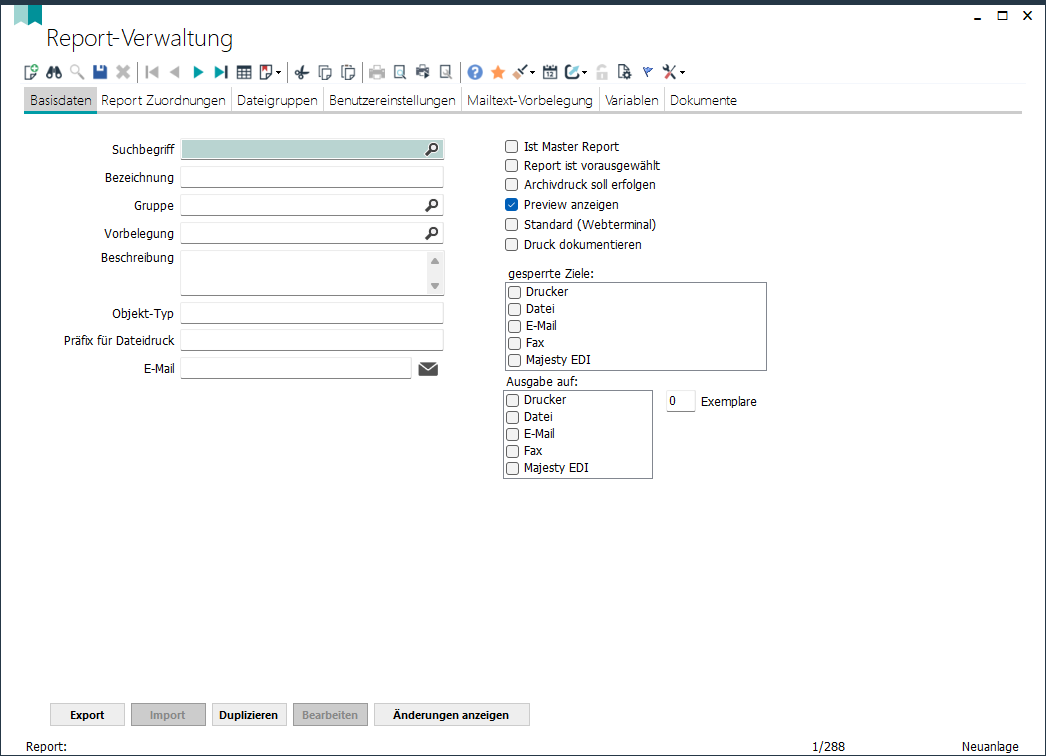
Task: Open the Dokumente tab
Action: (703, 101)
